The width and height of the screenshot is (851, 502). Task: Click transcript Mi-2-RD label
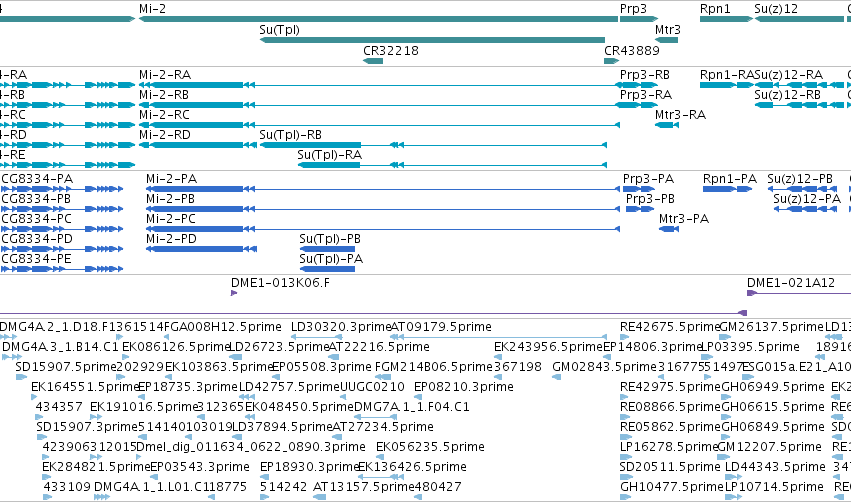[165, 135]
